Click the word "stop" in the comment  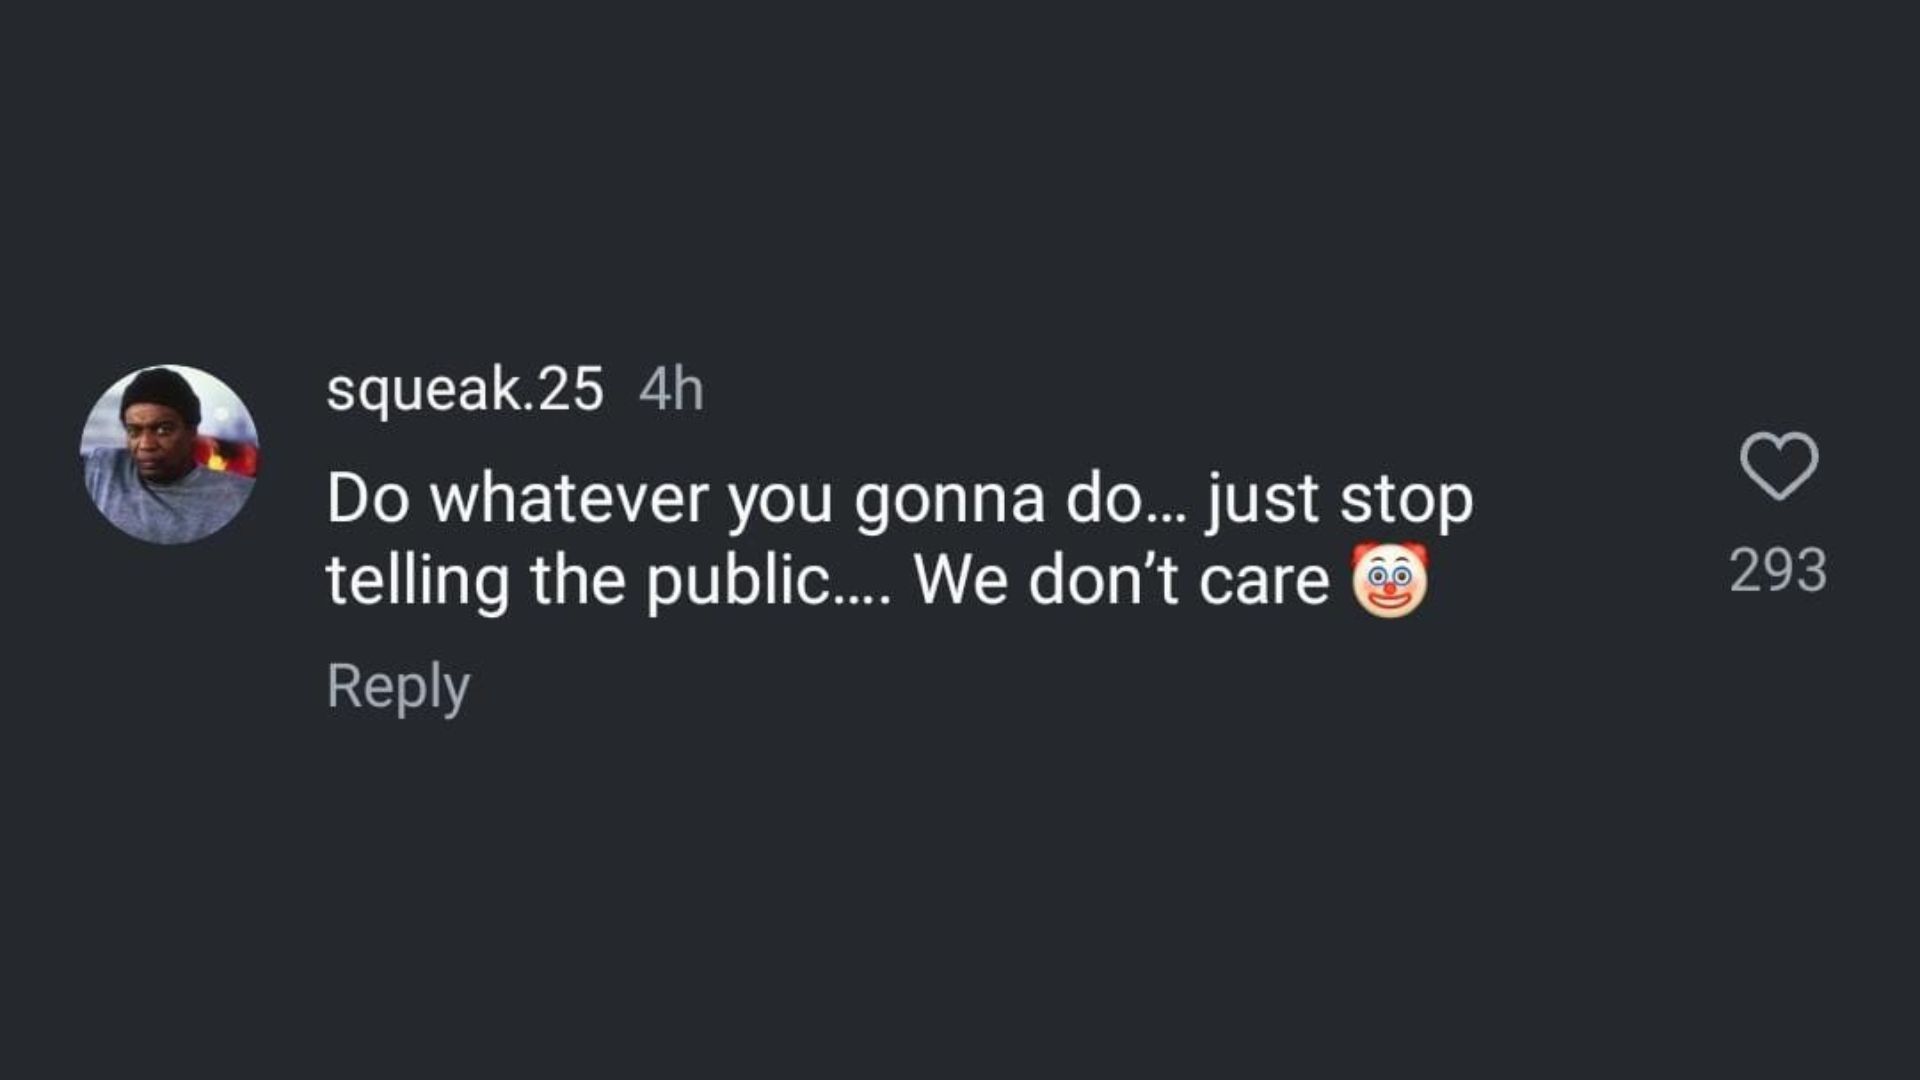(1406, 500)
